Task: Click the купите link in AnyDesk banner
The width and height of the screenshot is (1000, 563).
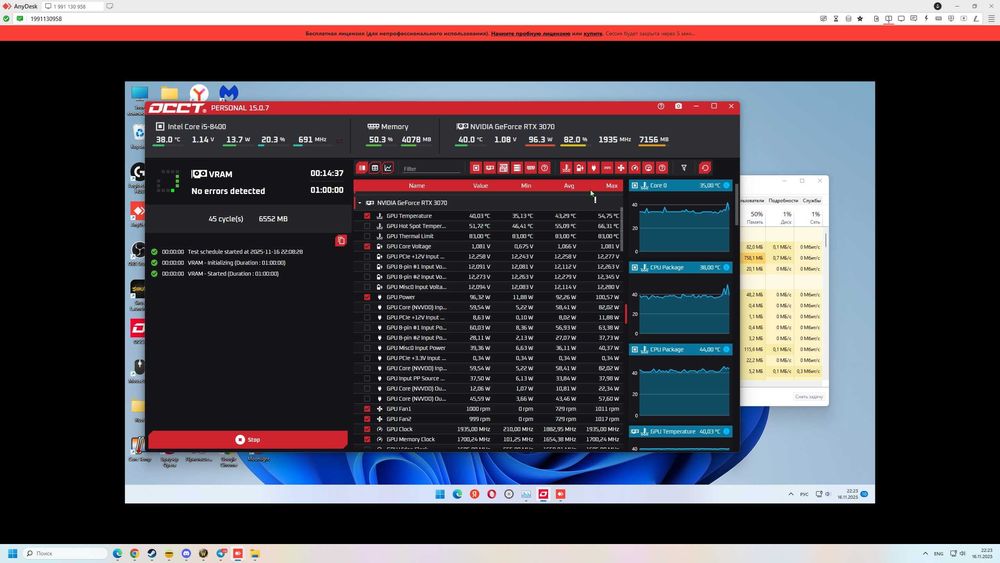Action: coord(592,33)
